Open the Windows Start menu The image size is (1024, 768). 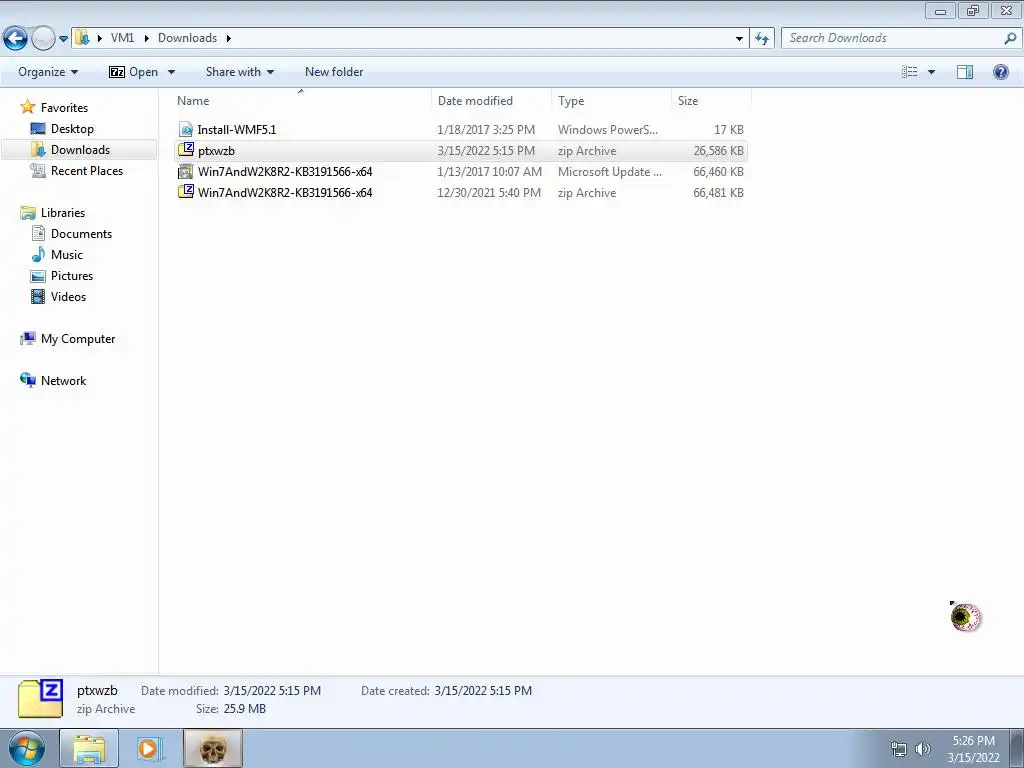pyautogui.click(x=27, y=748)
